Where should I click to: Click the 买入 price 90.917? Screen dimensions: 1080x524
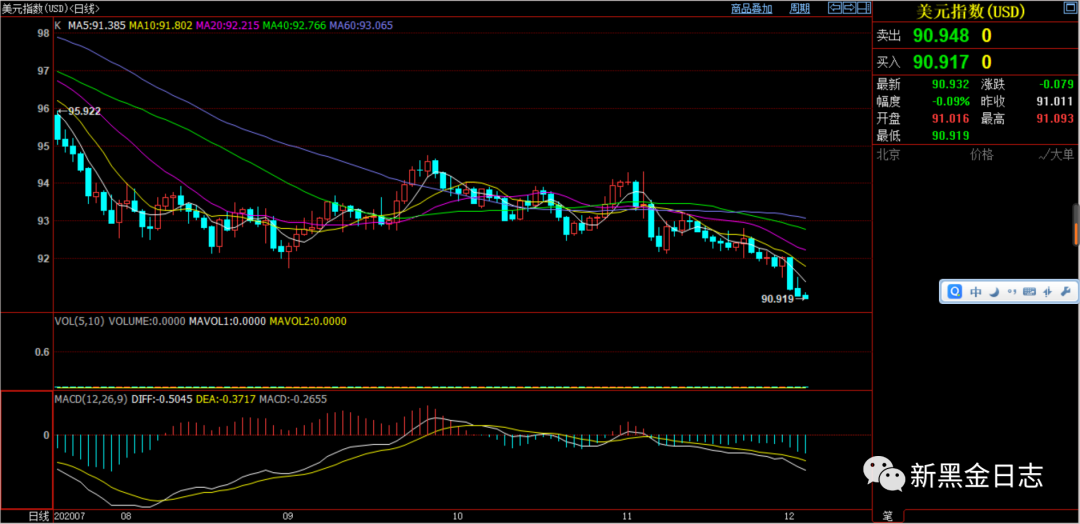pyautogui.click(x=941, y=61)
